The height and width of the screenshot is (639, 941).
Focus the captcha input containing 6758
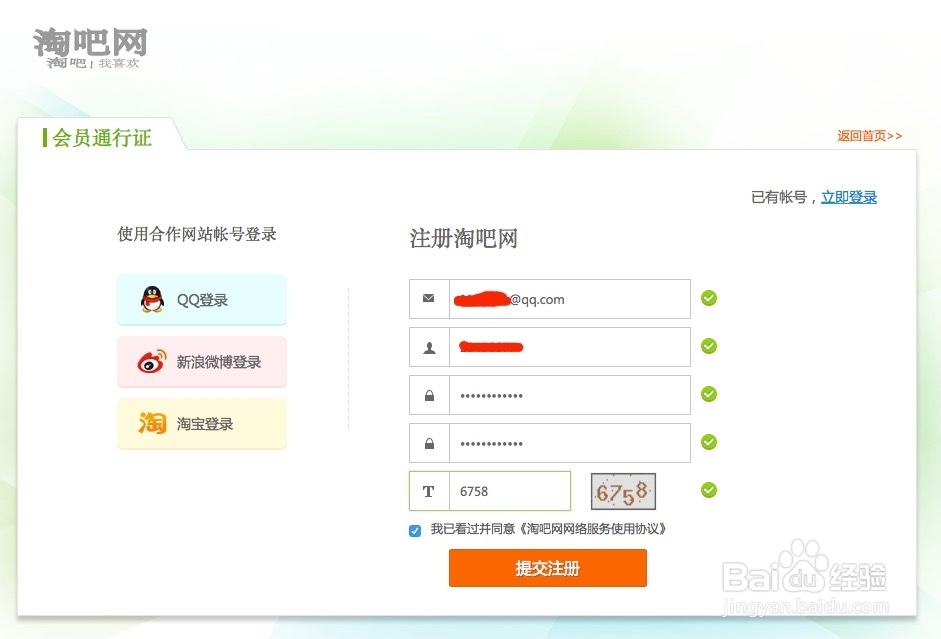(x=510, y=491)
